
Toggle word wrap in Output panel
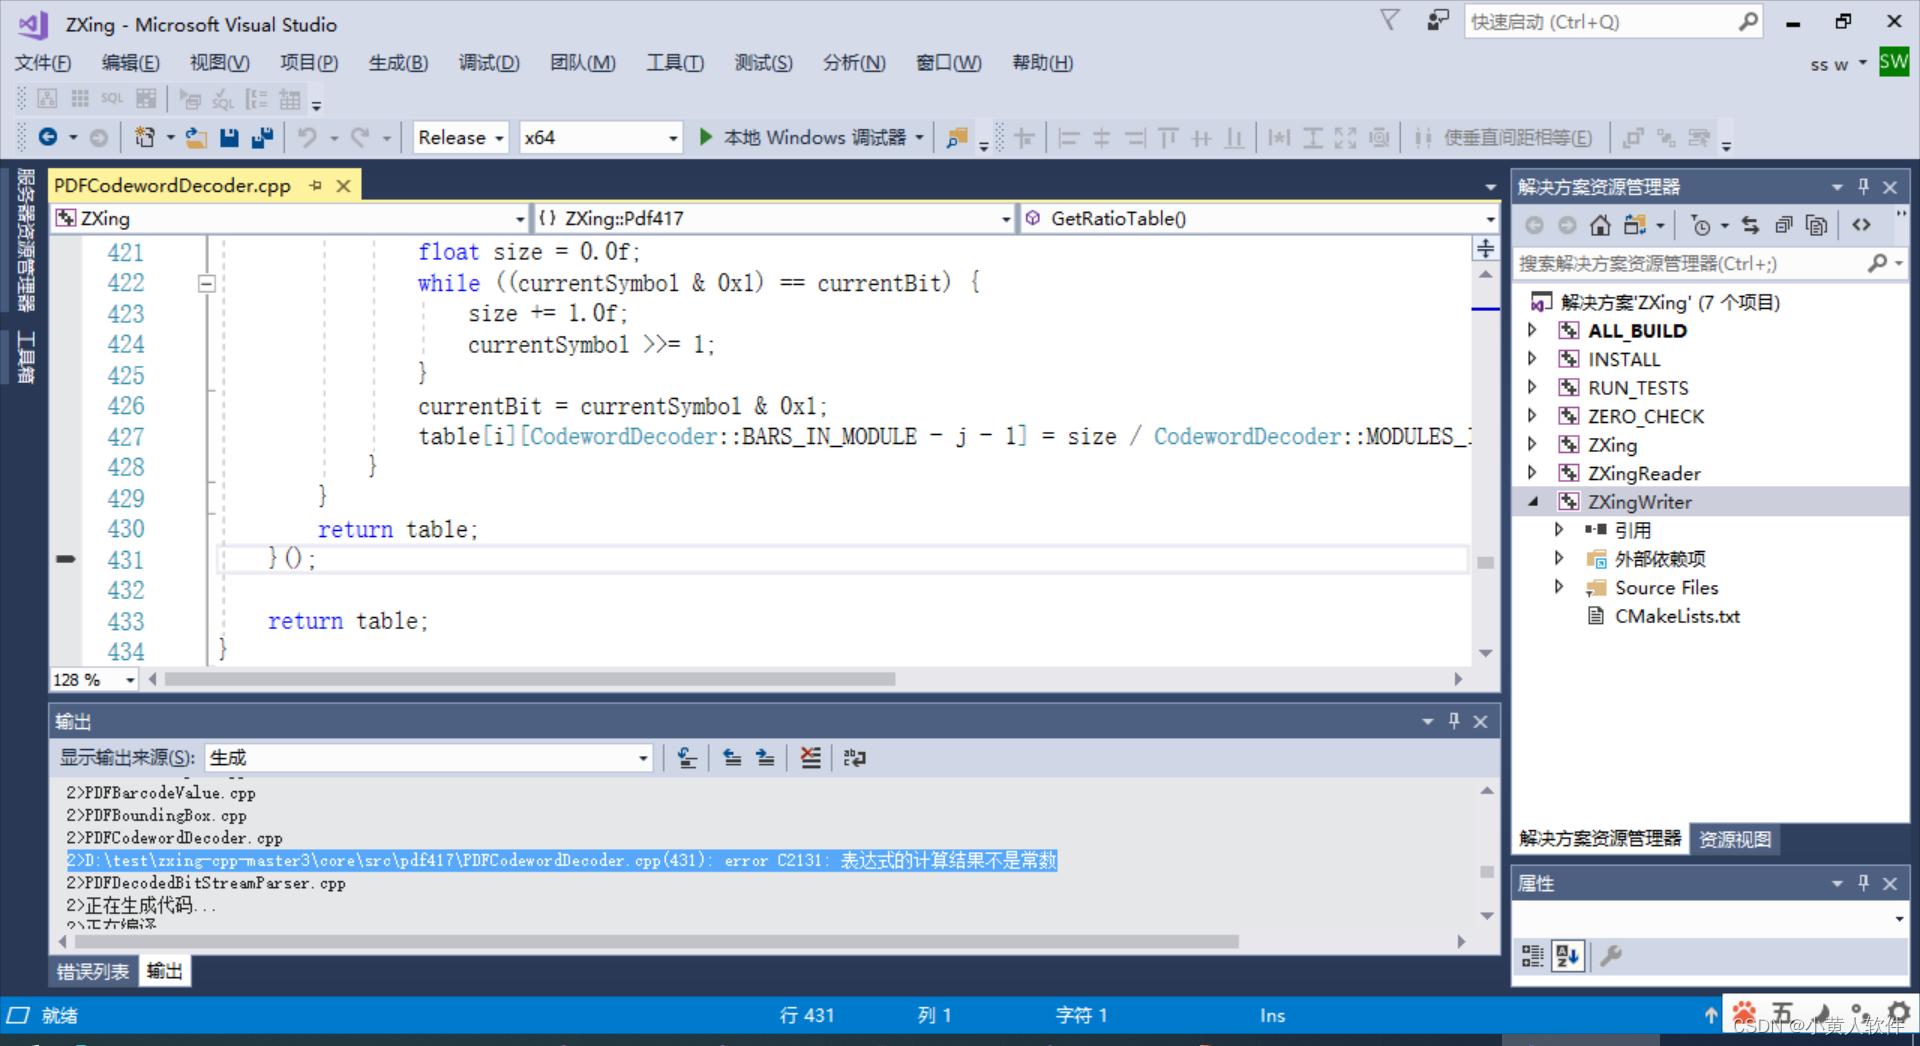pyautogui.click(x=854, y=758)
